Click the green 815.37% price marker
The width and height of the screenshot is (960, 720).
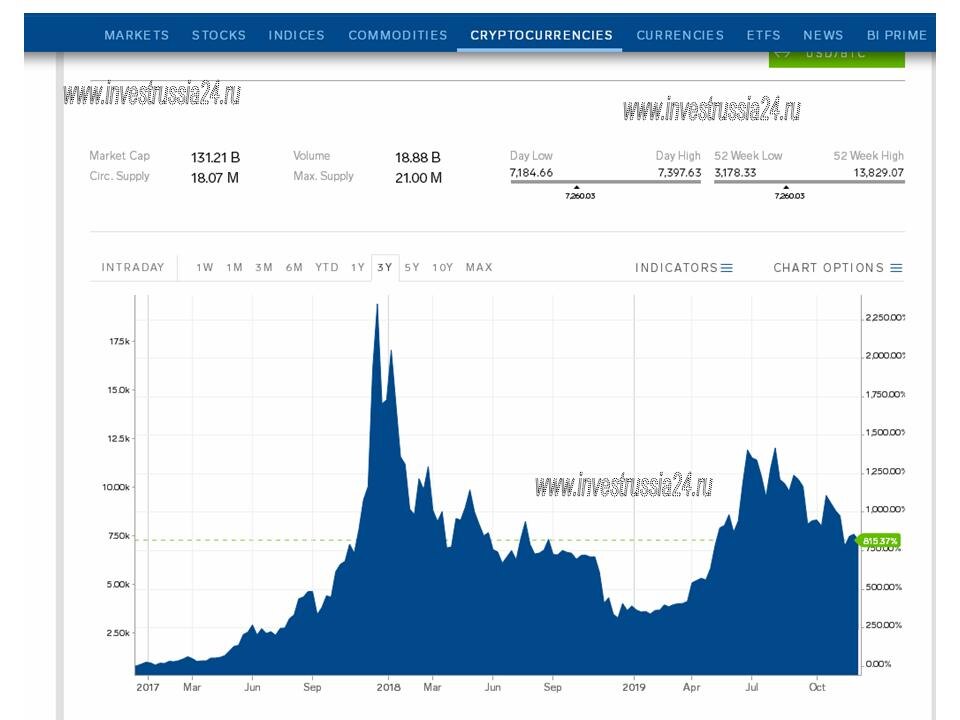[x=879, y=541]
